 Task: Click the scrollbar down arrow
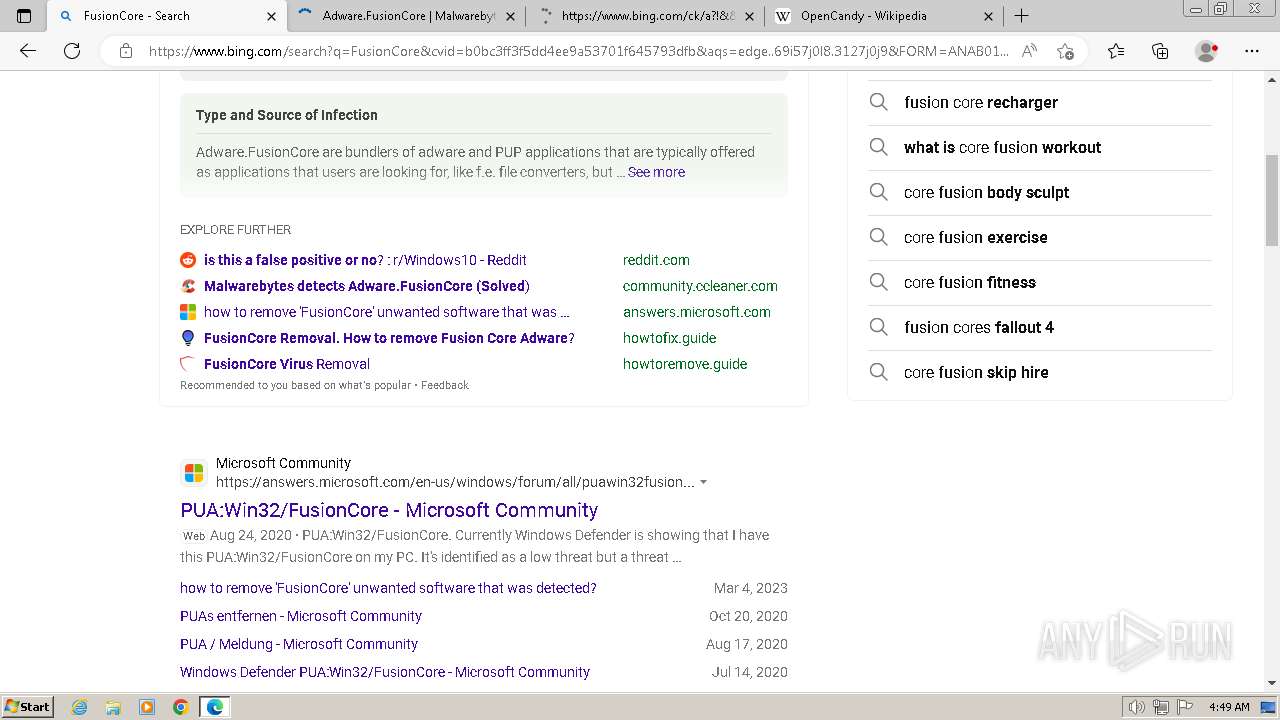click(1271, 684)
